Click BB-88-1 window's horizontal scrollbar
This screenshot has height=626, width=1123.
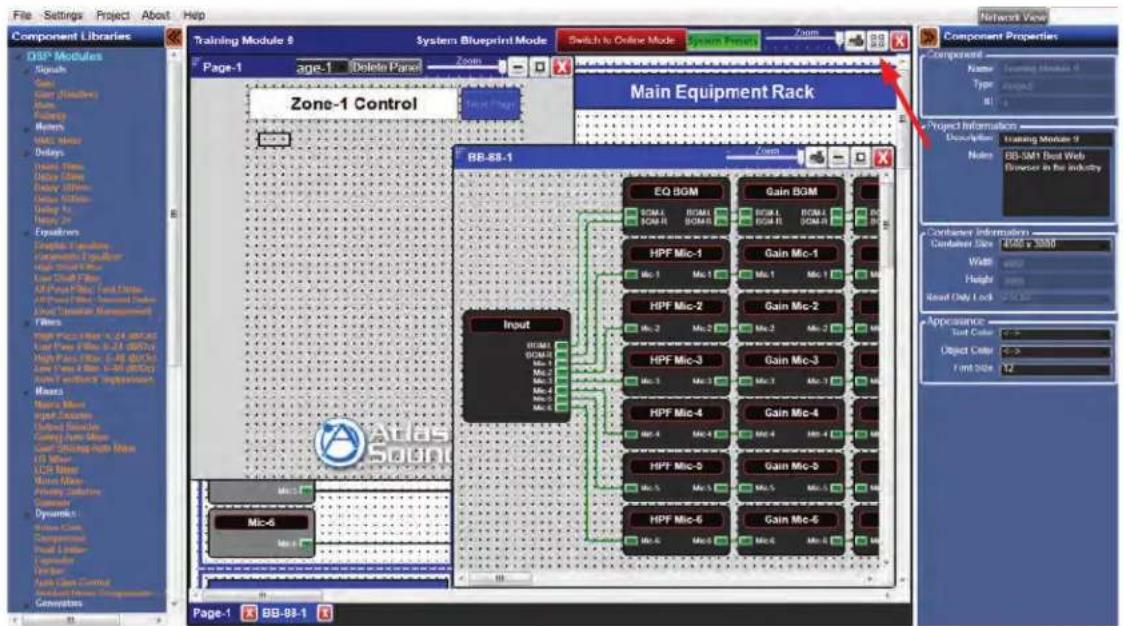pyautogui.click(x=670, y=577)
